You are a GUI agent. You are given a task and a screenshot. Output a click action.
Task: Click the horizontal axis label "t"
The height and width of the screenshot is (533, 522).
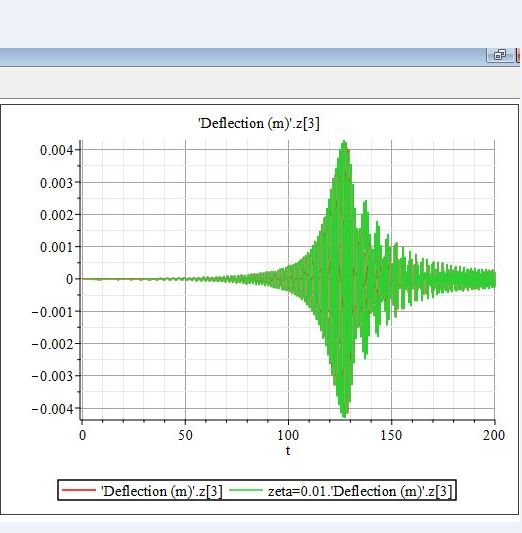288,451
